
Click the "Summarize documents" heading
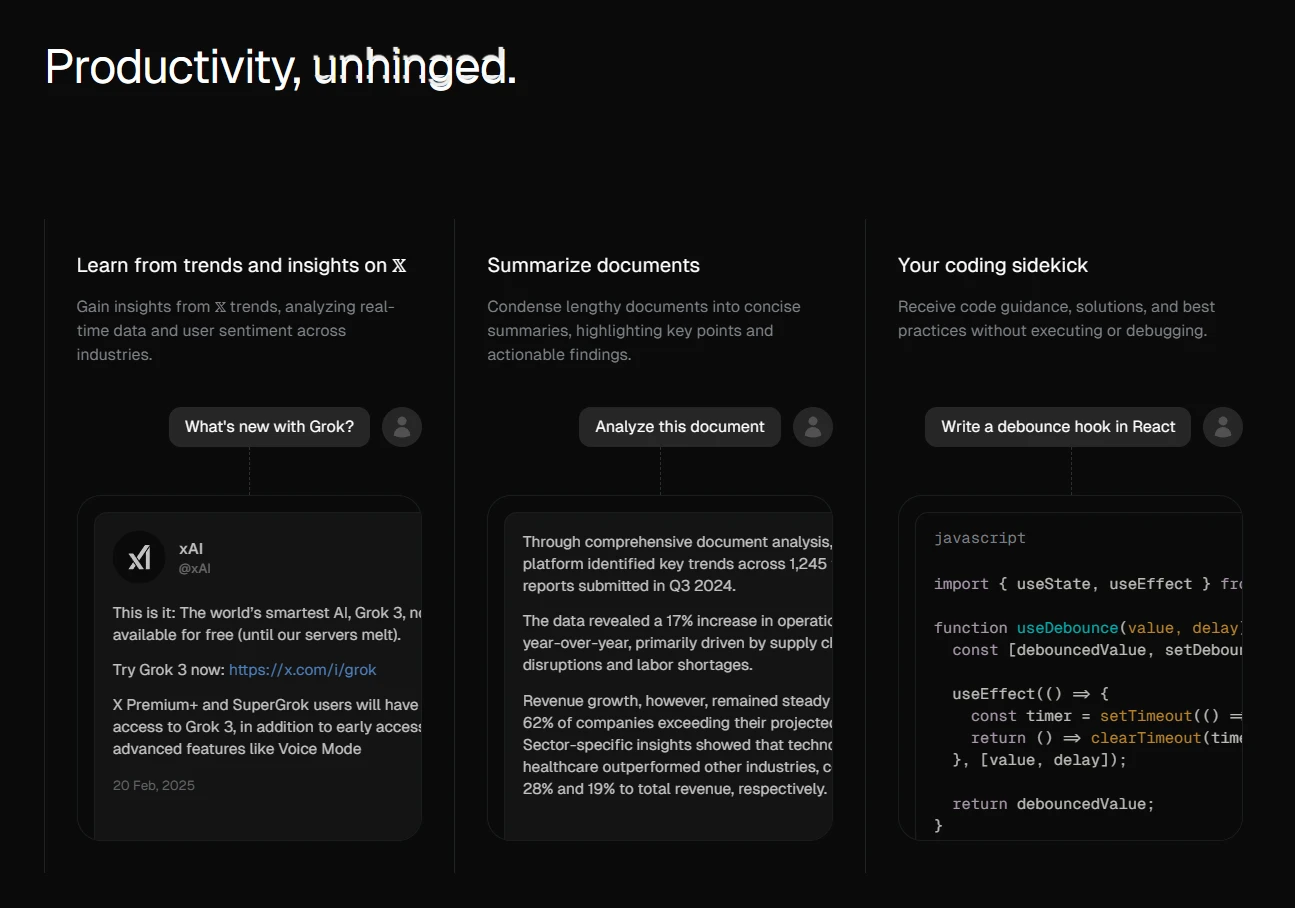[x=593, y=266]
